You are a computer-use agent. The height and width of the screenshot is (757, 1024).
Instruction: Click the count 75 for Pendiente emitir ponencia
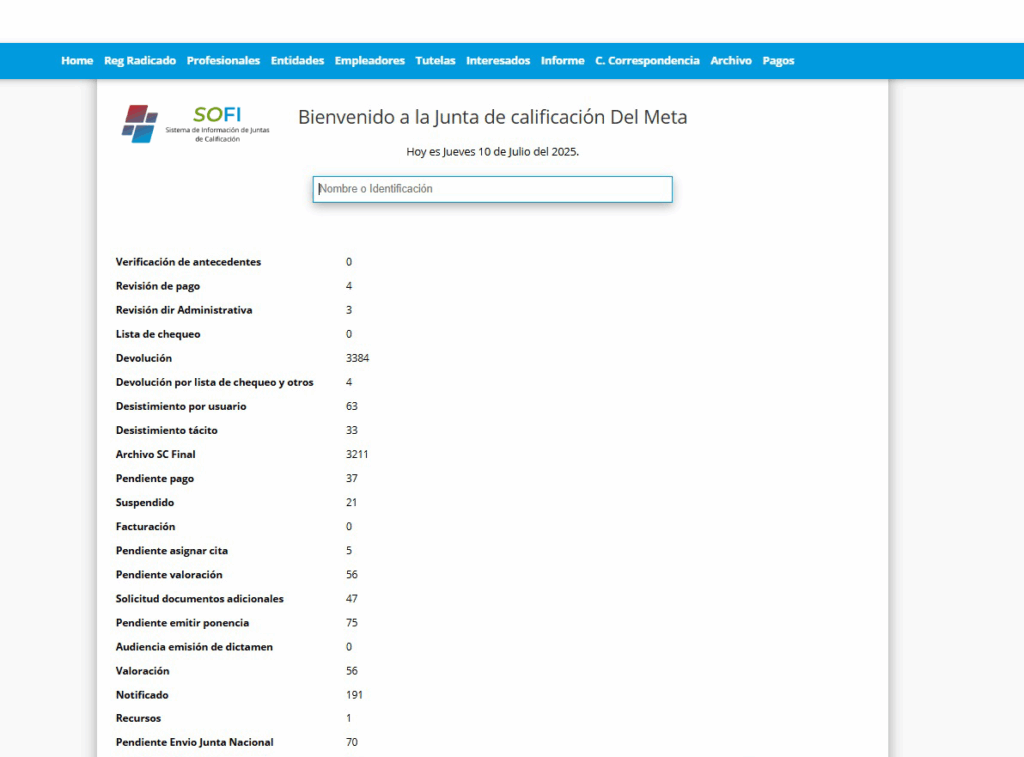[351, 623]
